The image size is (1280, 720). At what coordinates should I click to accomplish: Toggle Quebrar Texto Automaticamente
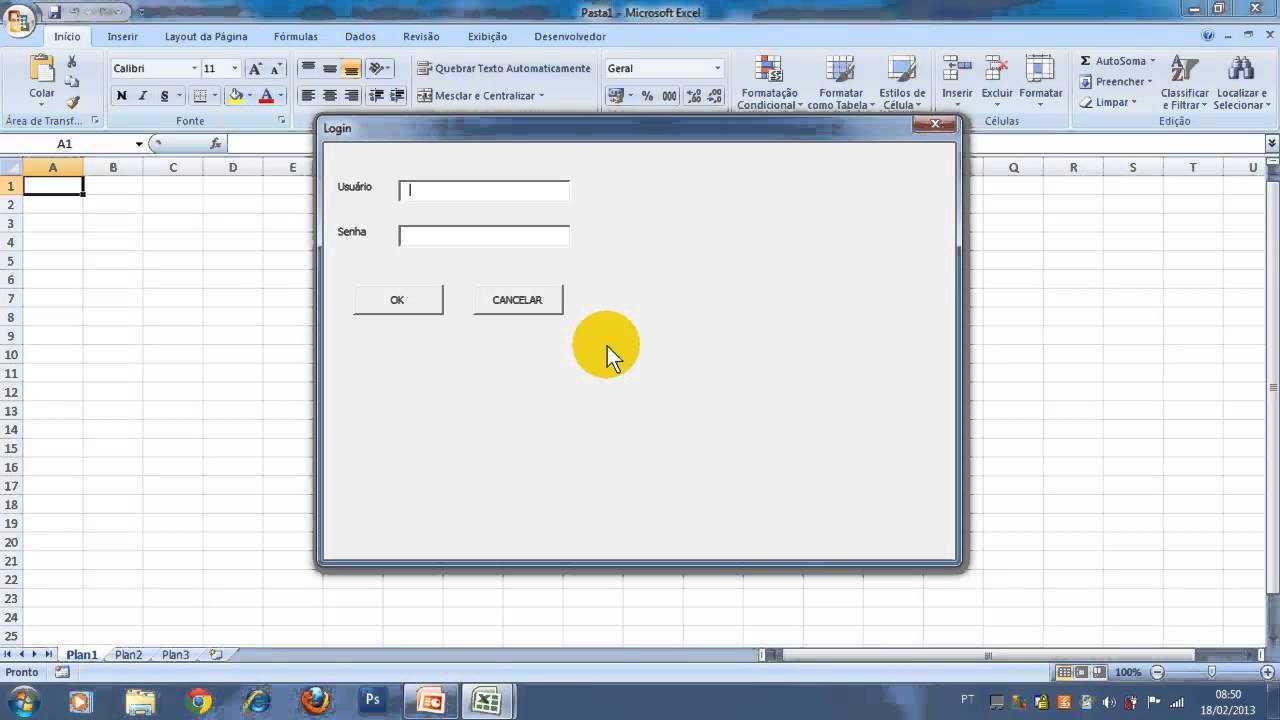(504, 68)
